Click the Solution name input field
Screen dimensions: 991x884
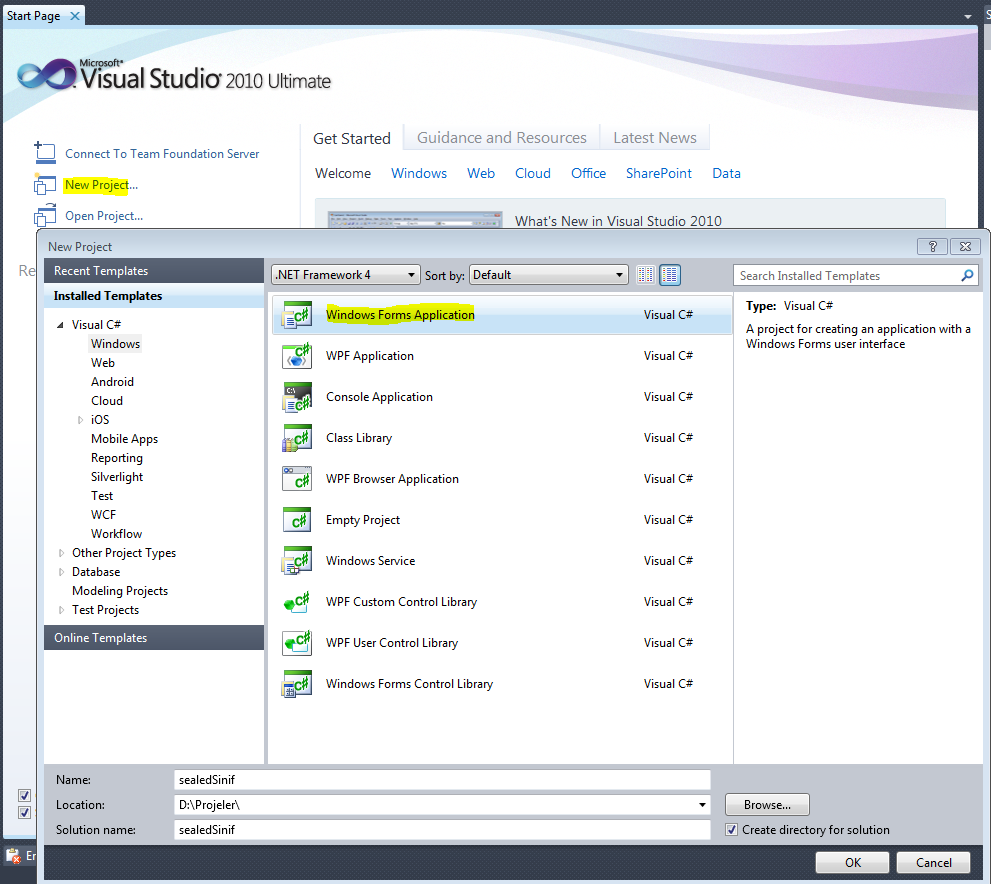click(x=442, y=830)
